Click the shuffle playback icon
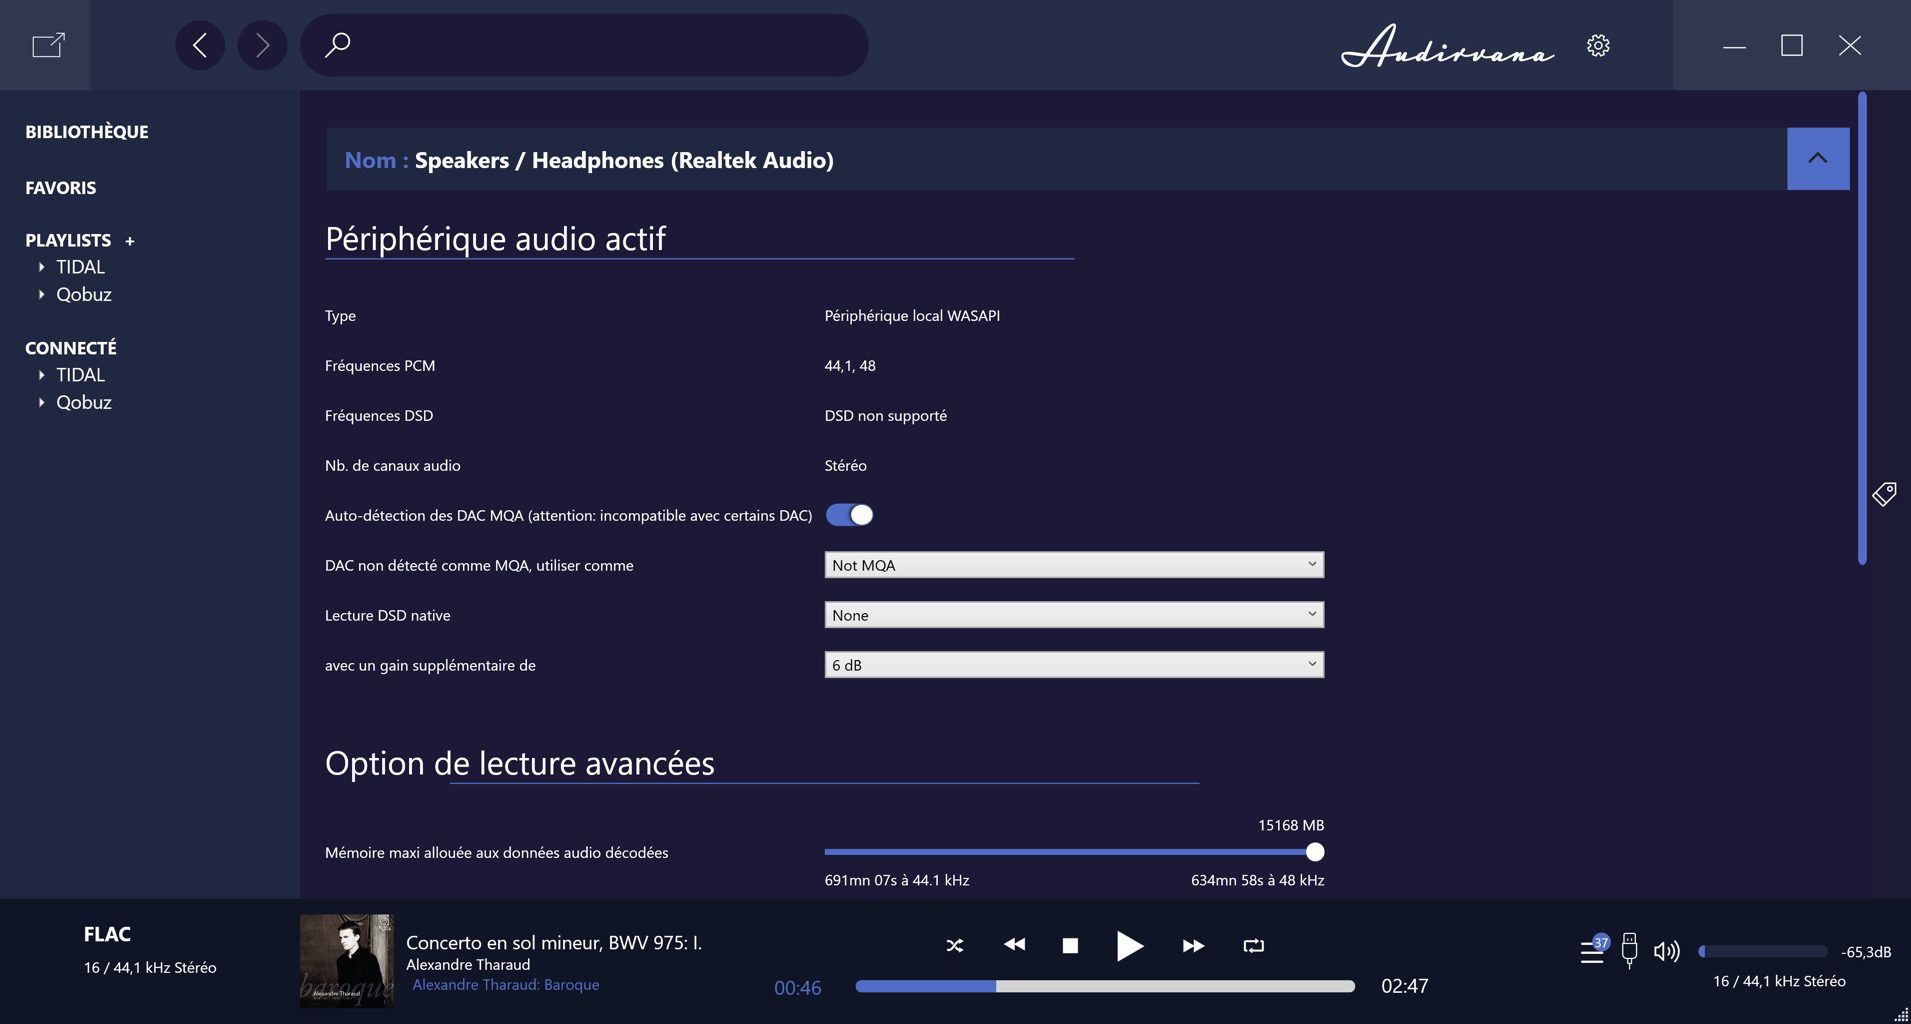 point(954,946)
